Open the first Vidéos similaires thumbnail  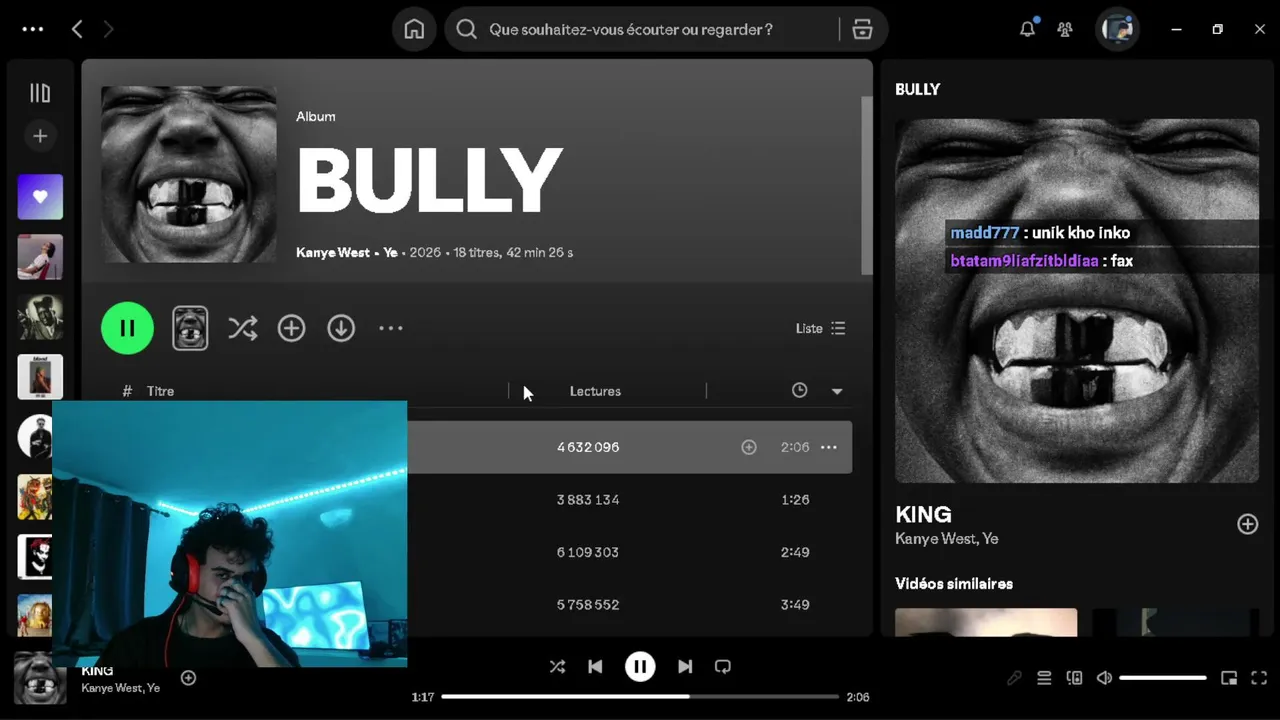(986, 622)
